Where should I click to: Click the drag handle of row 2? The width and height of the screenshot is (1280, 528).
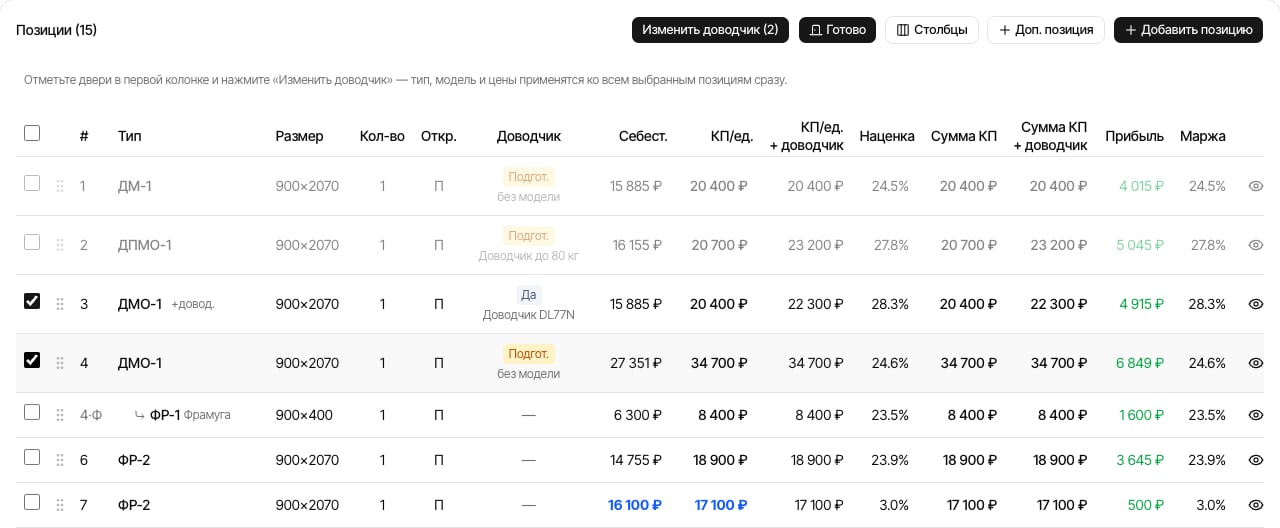coord(60,245)
